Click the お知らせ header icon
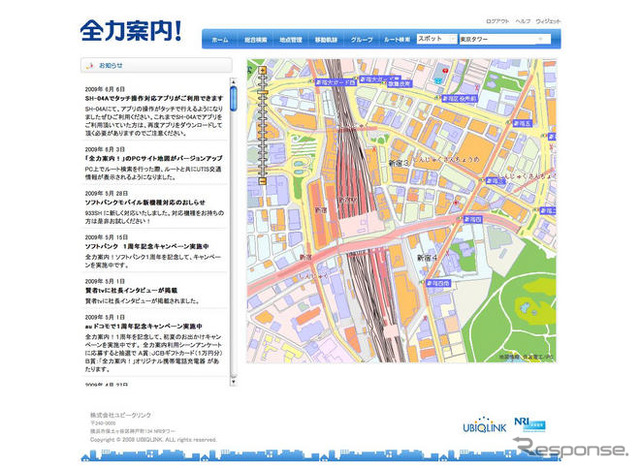640x469 pixels. [x=90, y=65]
